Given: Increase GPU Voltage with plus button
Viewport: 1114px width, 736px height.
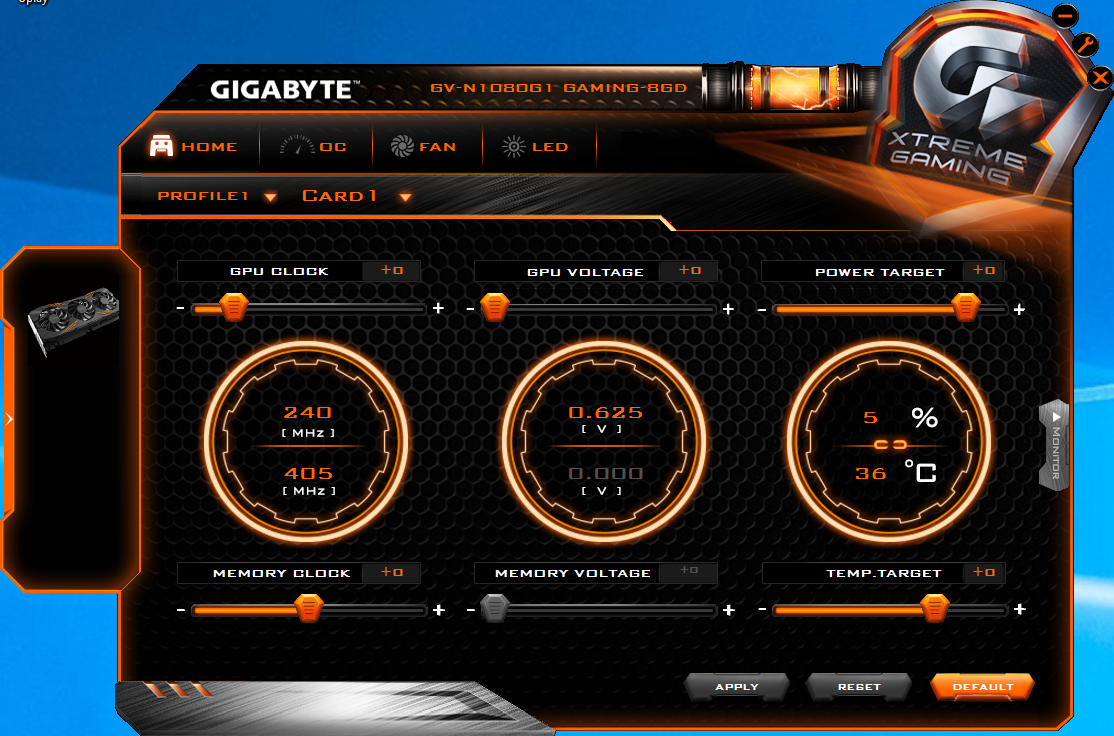Looking at the screenshot, I should click(x=728, y=309).
